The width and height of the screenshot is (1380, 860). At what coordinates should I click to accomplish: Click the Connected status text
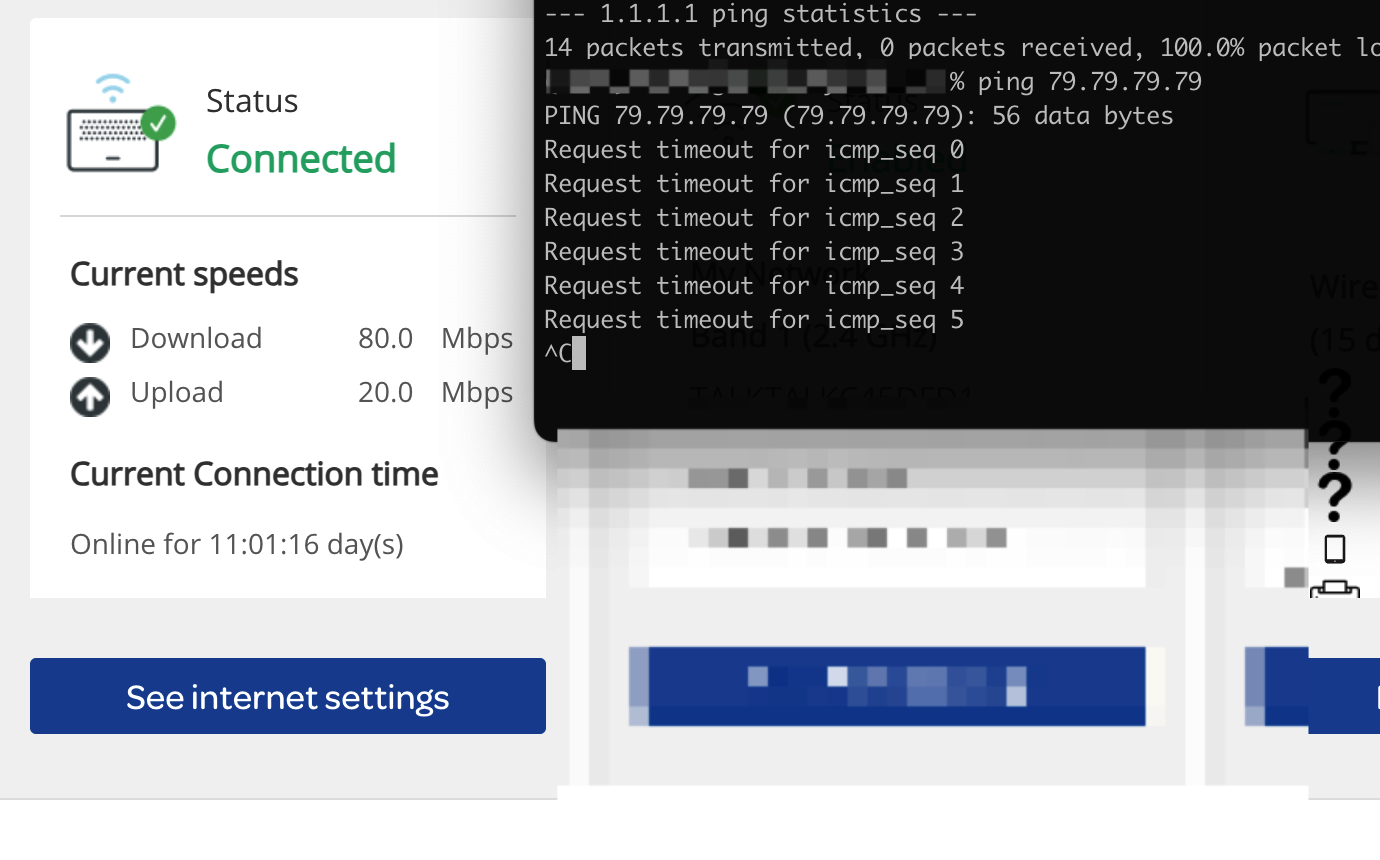point(301,158)
